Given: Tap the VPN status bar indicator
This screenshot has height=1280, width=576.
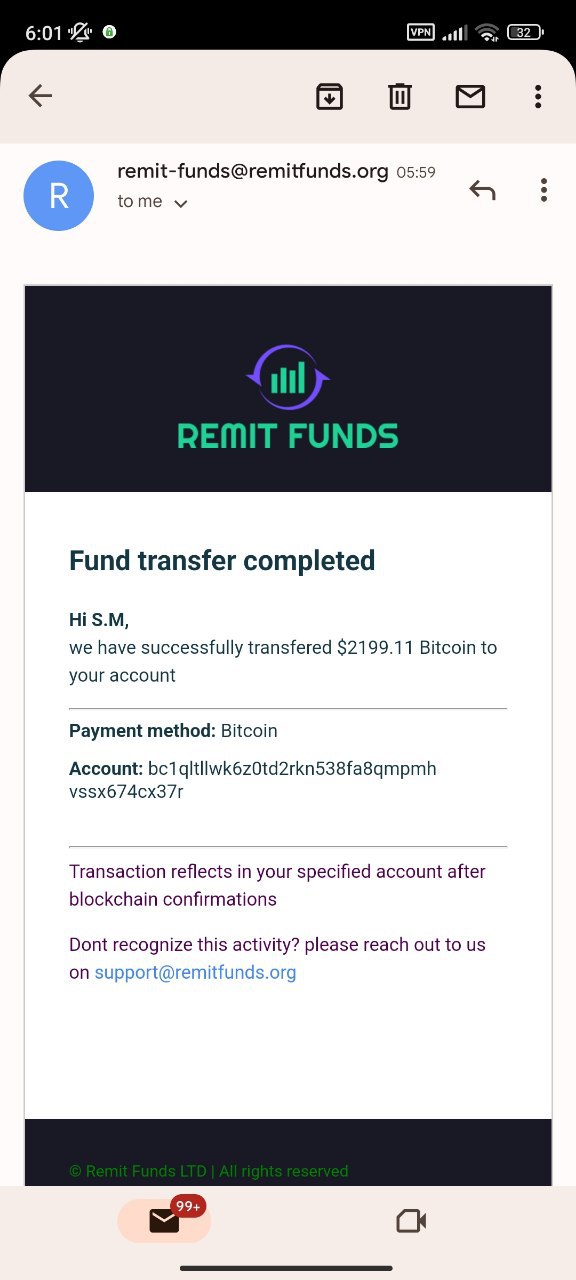Looking at the screenshot, I should pyautogui.click(x=421, y=32).
